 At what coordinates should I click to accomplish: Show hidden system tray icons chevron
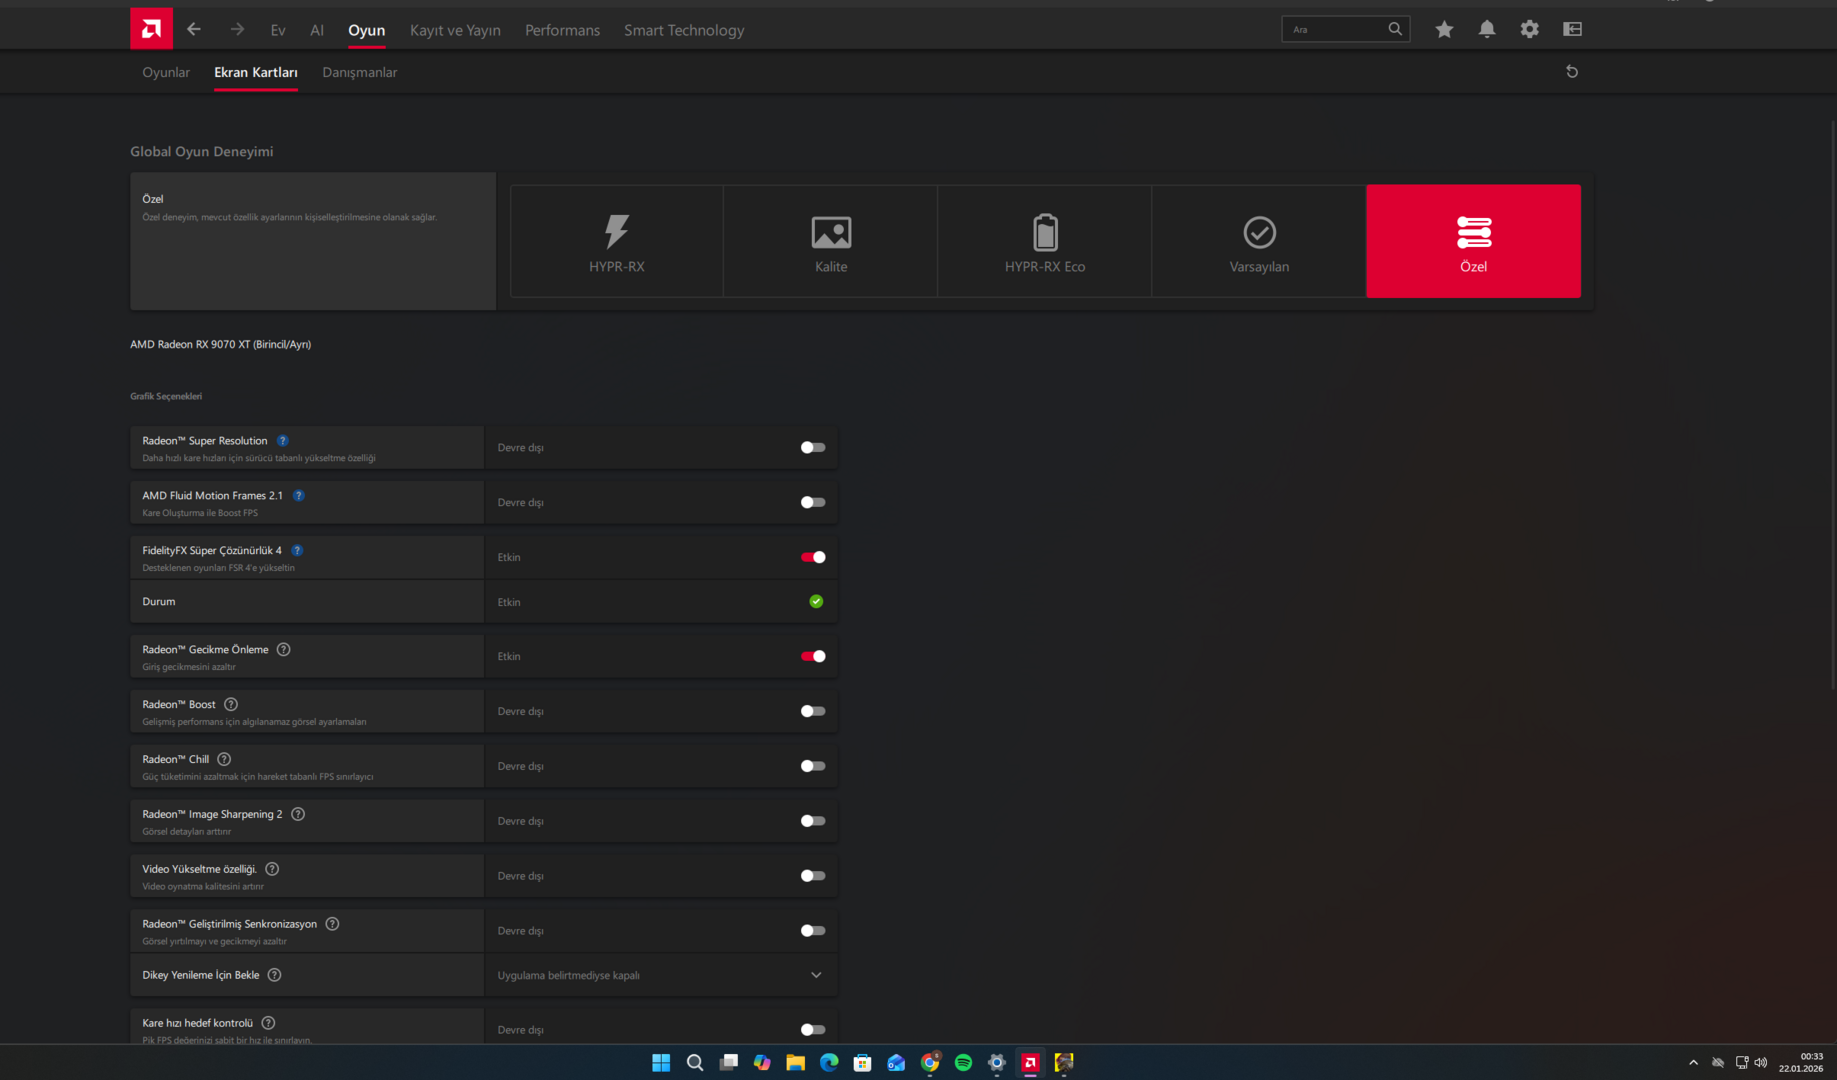1693,1063
